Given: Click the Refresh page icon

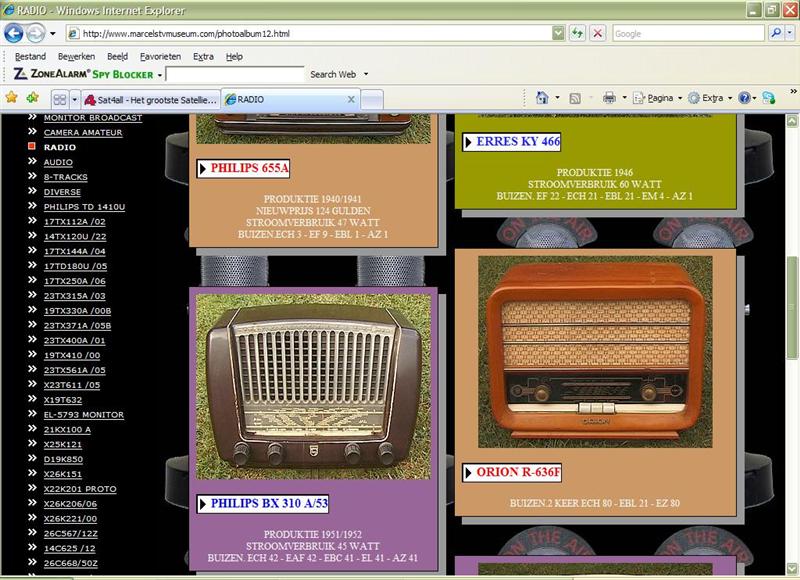Looking at the screenshot, I should point(577,34).
